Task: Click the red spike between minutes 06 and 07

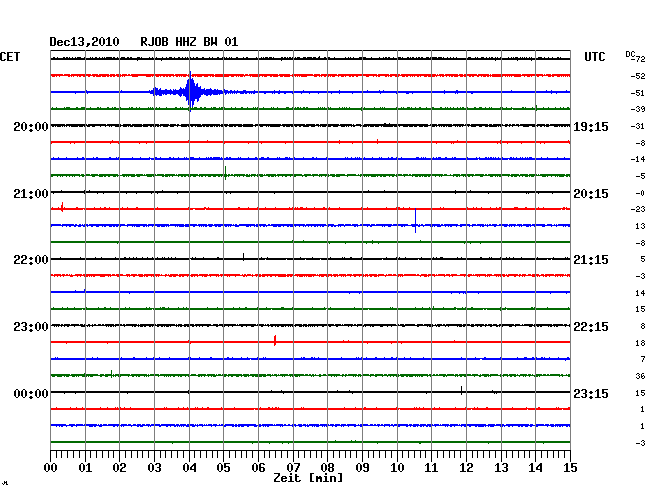Action: click(275, 340)
